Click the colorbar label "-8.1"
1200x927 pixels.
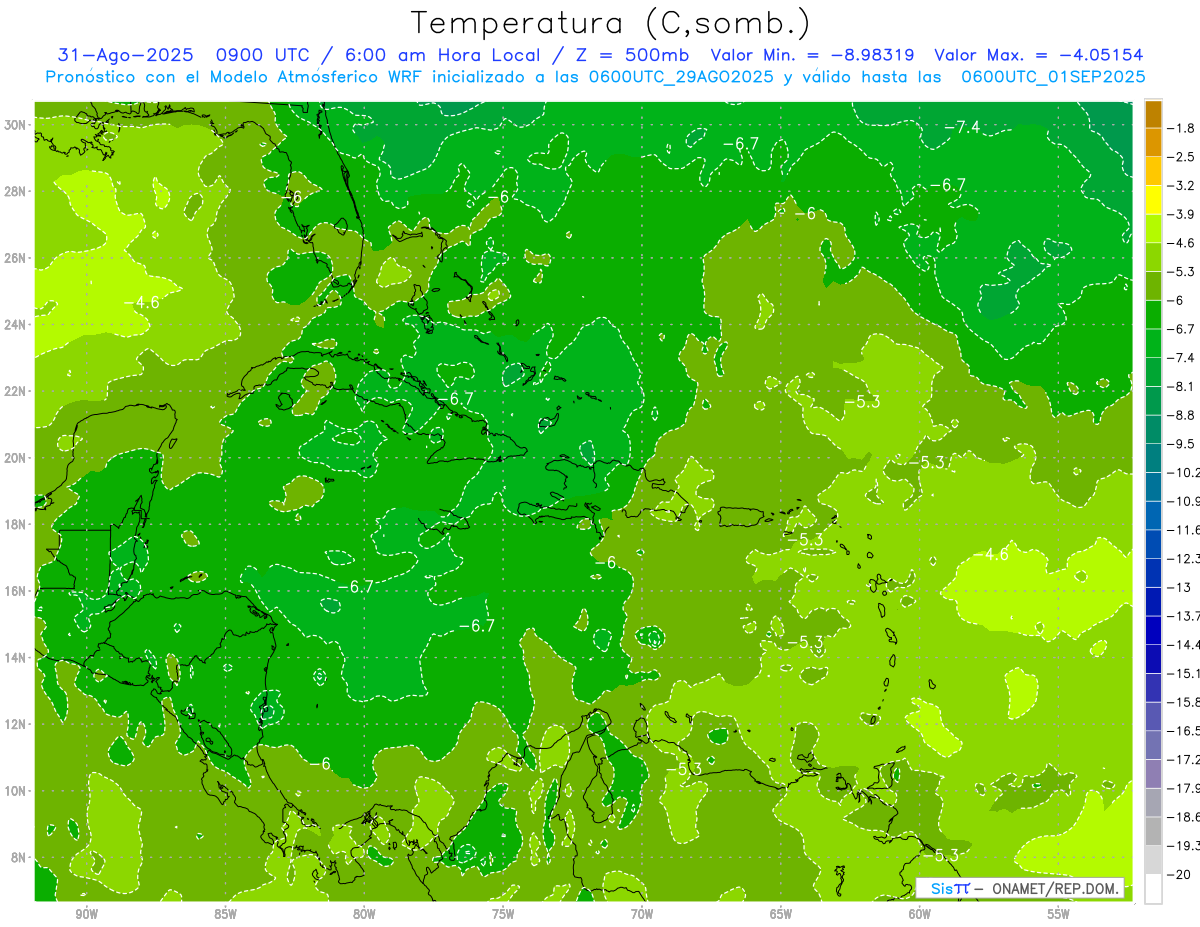[x=1181, y=386]
